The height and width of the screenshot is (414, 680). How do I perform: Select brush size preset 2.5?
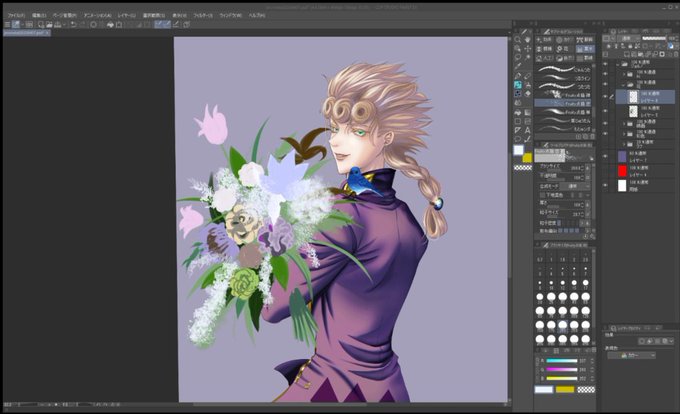tap(585, 258)
